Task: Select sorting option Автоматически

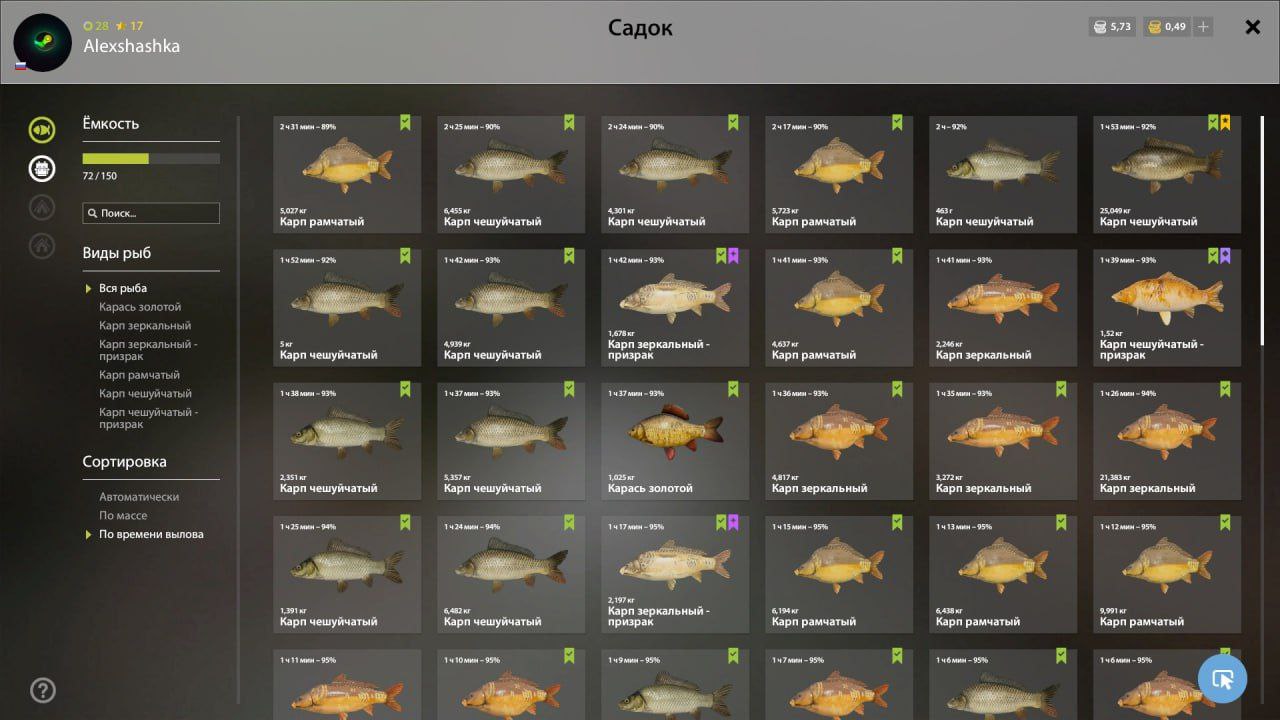Action: (x=139, y=497)
